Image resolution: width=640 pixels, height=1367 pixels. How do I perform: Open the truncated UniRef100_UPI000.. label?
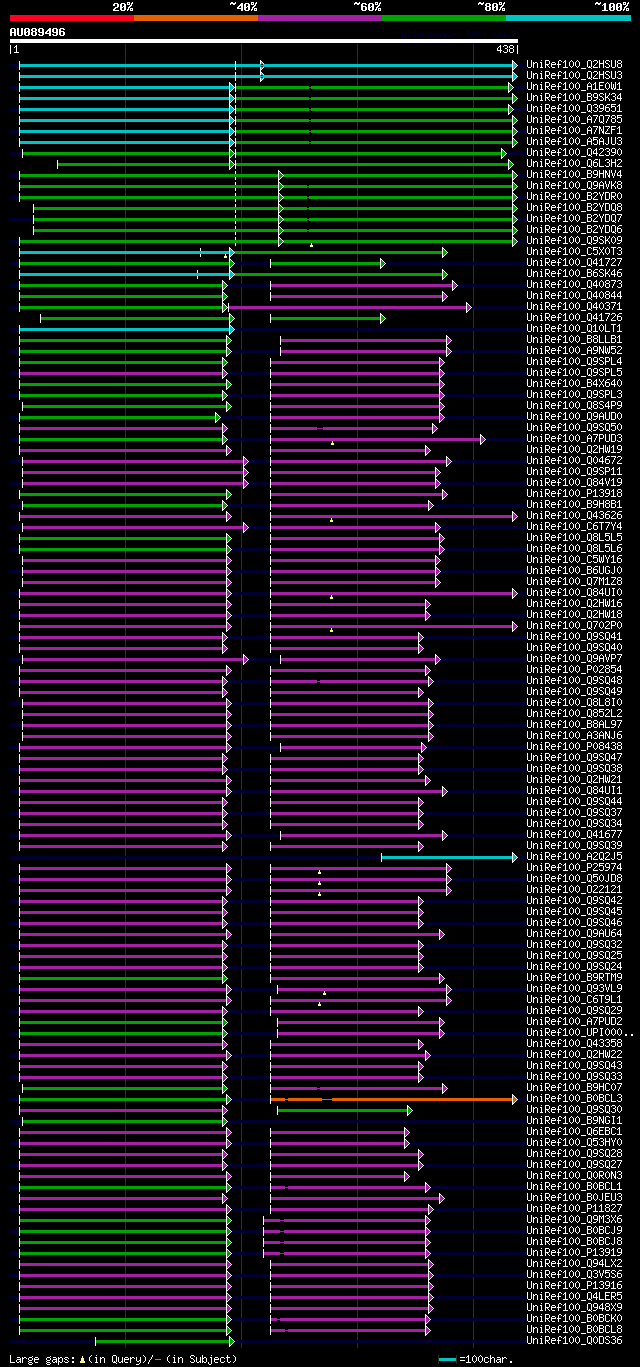[579, 1032]
